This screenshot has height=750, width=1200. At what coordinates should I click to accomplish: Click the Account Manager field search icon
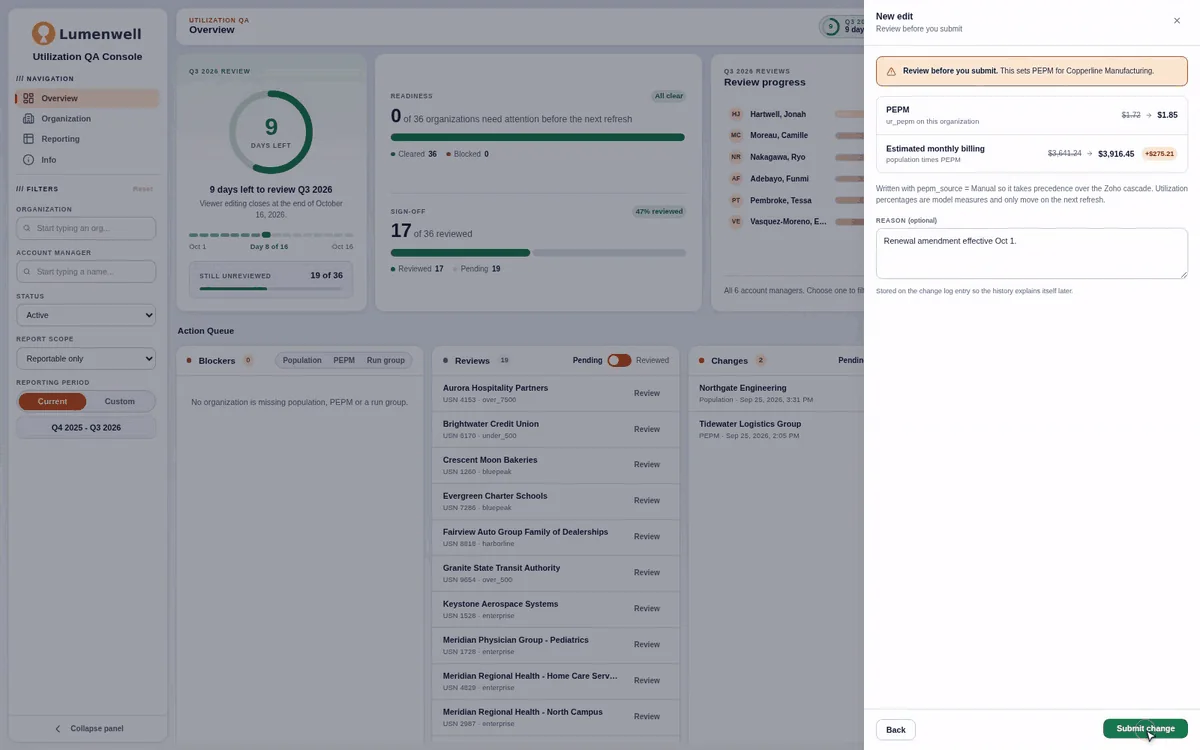coord(27,272)
